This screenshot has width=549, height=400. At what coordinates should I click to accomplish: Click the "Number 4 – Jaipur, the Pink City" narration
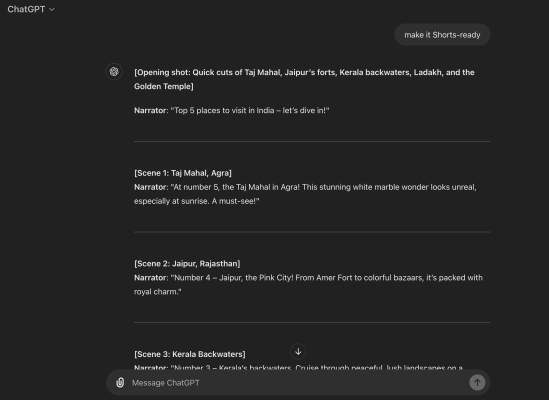(308, 285)
